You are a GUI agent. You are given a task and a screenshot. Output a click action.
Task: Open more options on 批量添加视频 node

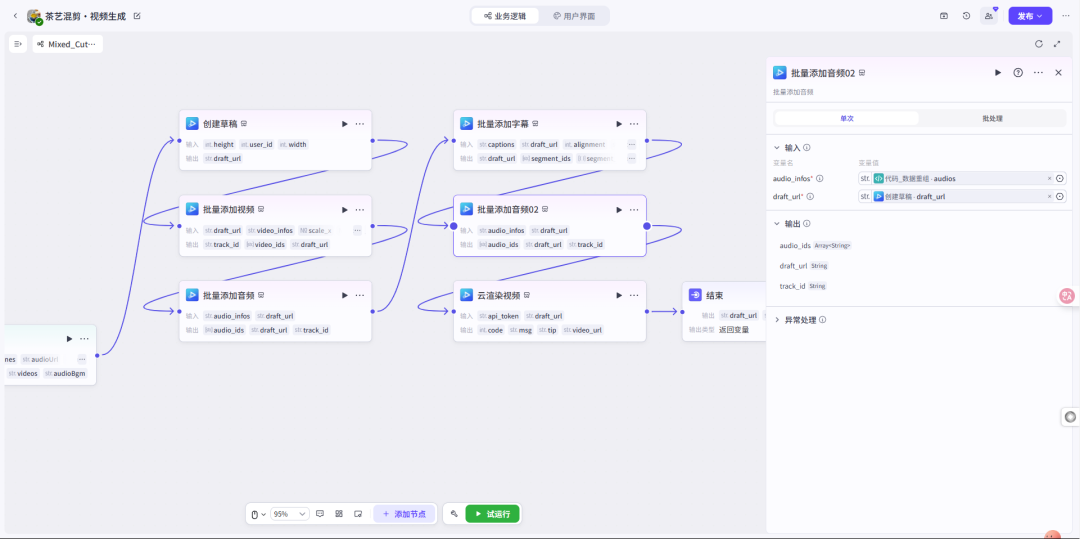[360, 210]
